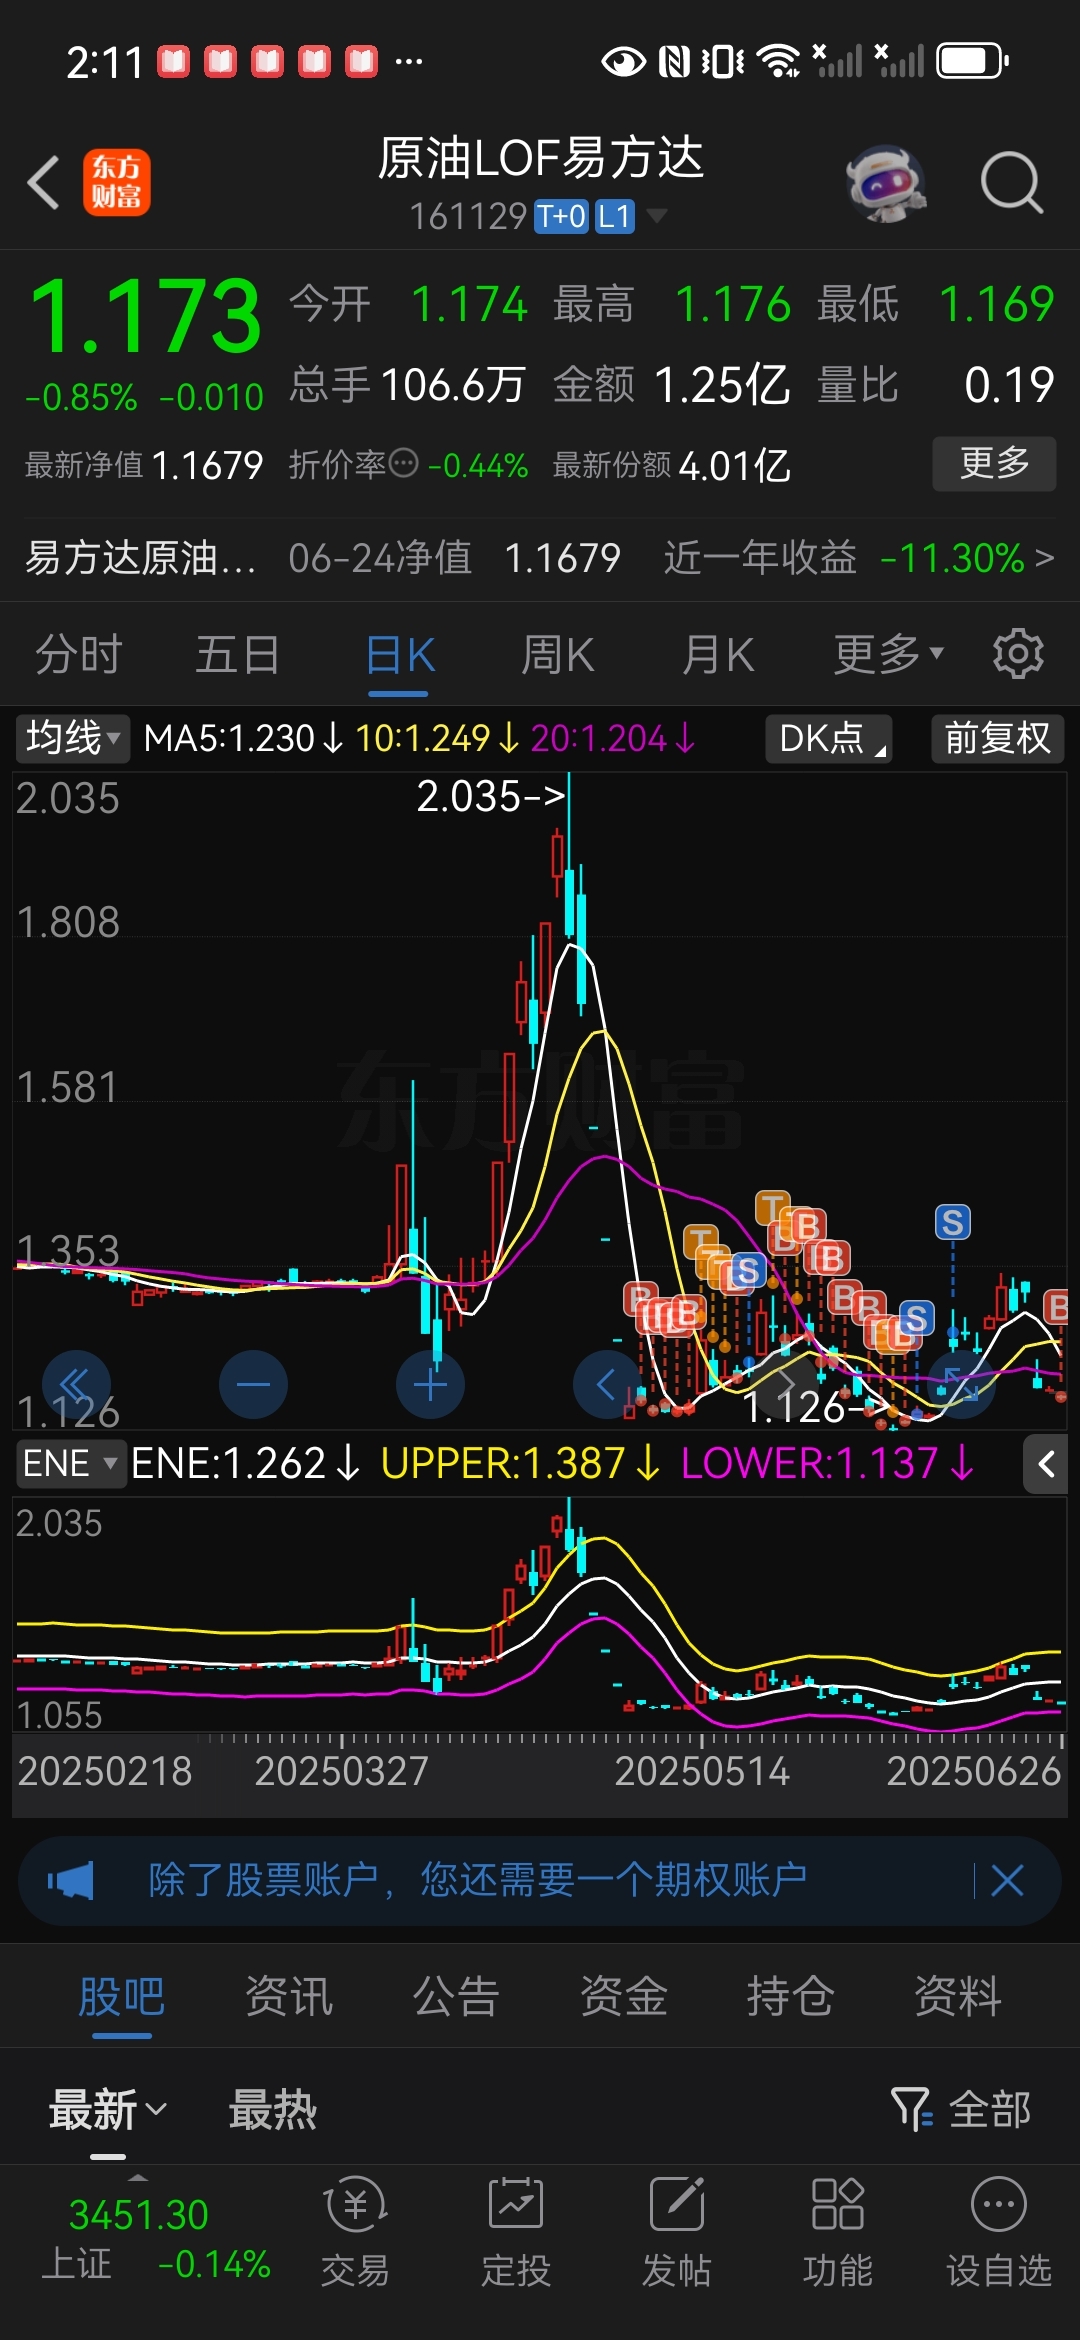Viewport: 1080px width, 2340px height.
Task: Open status bar battery indicator
Action: click(973, 61)
